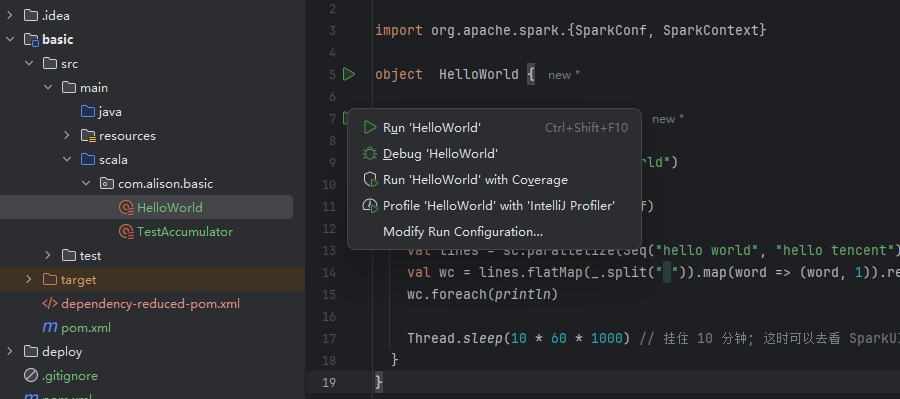900x399 pixels.
Task: Choose Run 'HelloWorld' with Coverage
Action: tap(494, 180)
